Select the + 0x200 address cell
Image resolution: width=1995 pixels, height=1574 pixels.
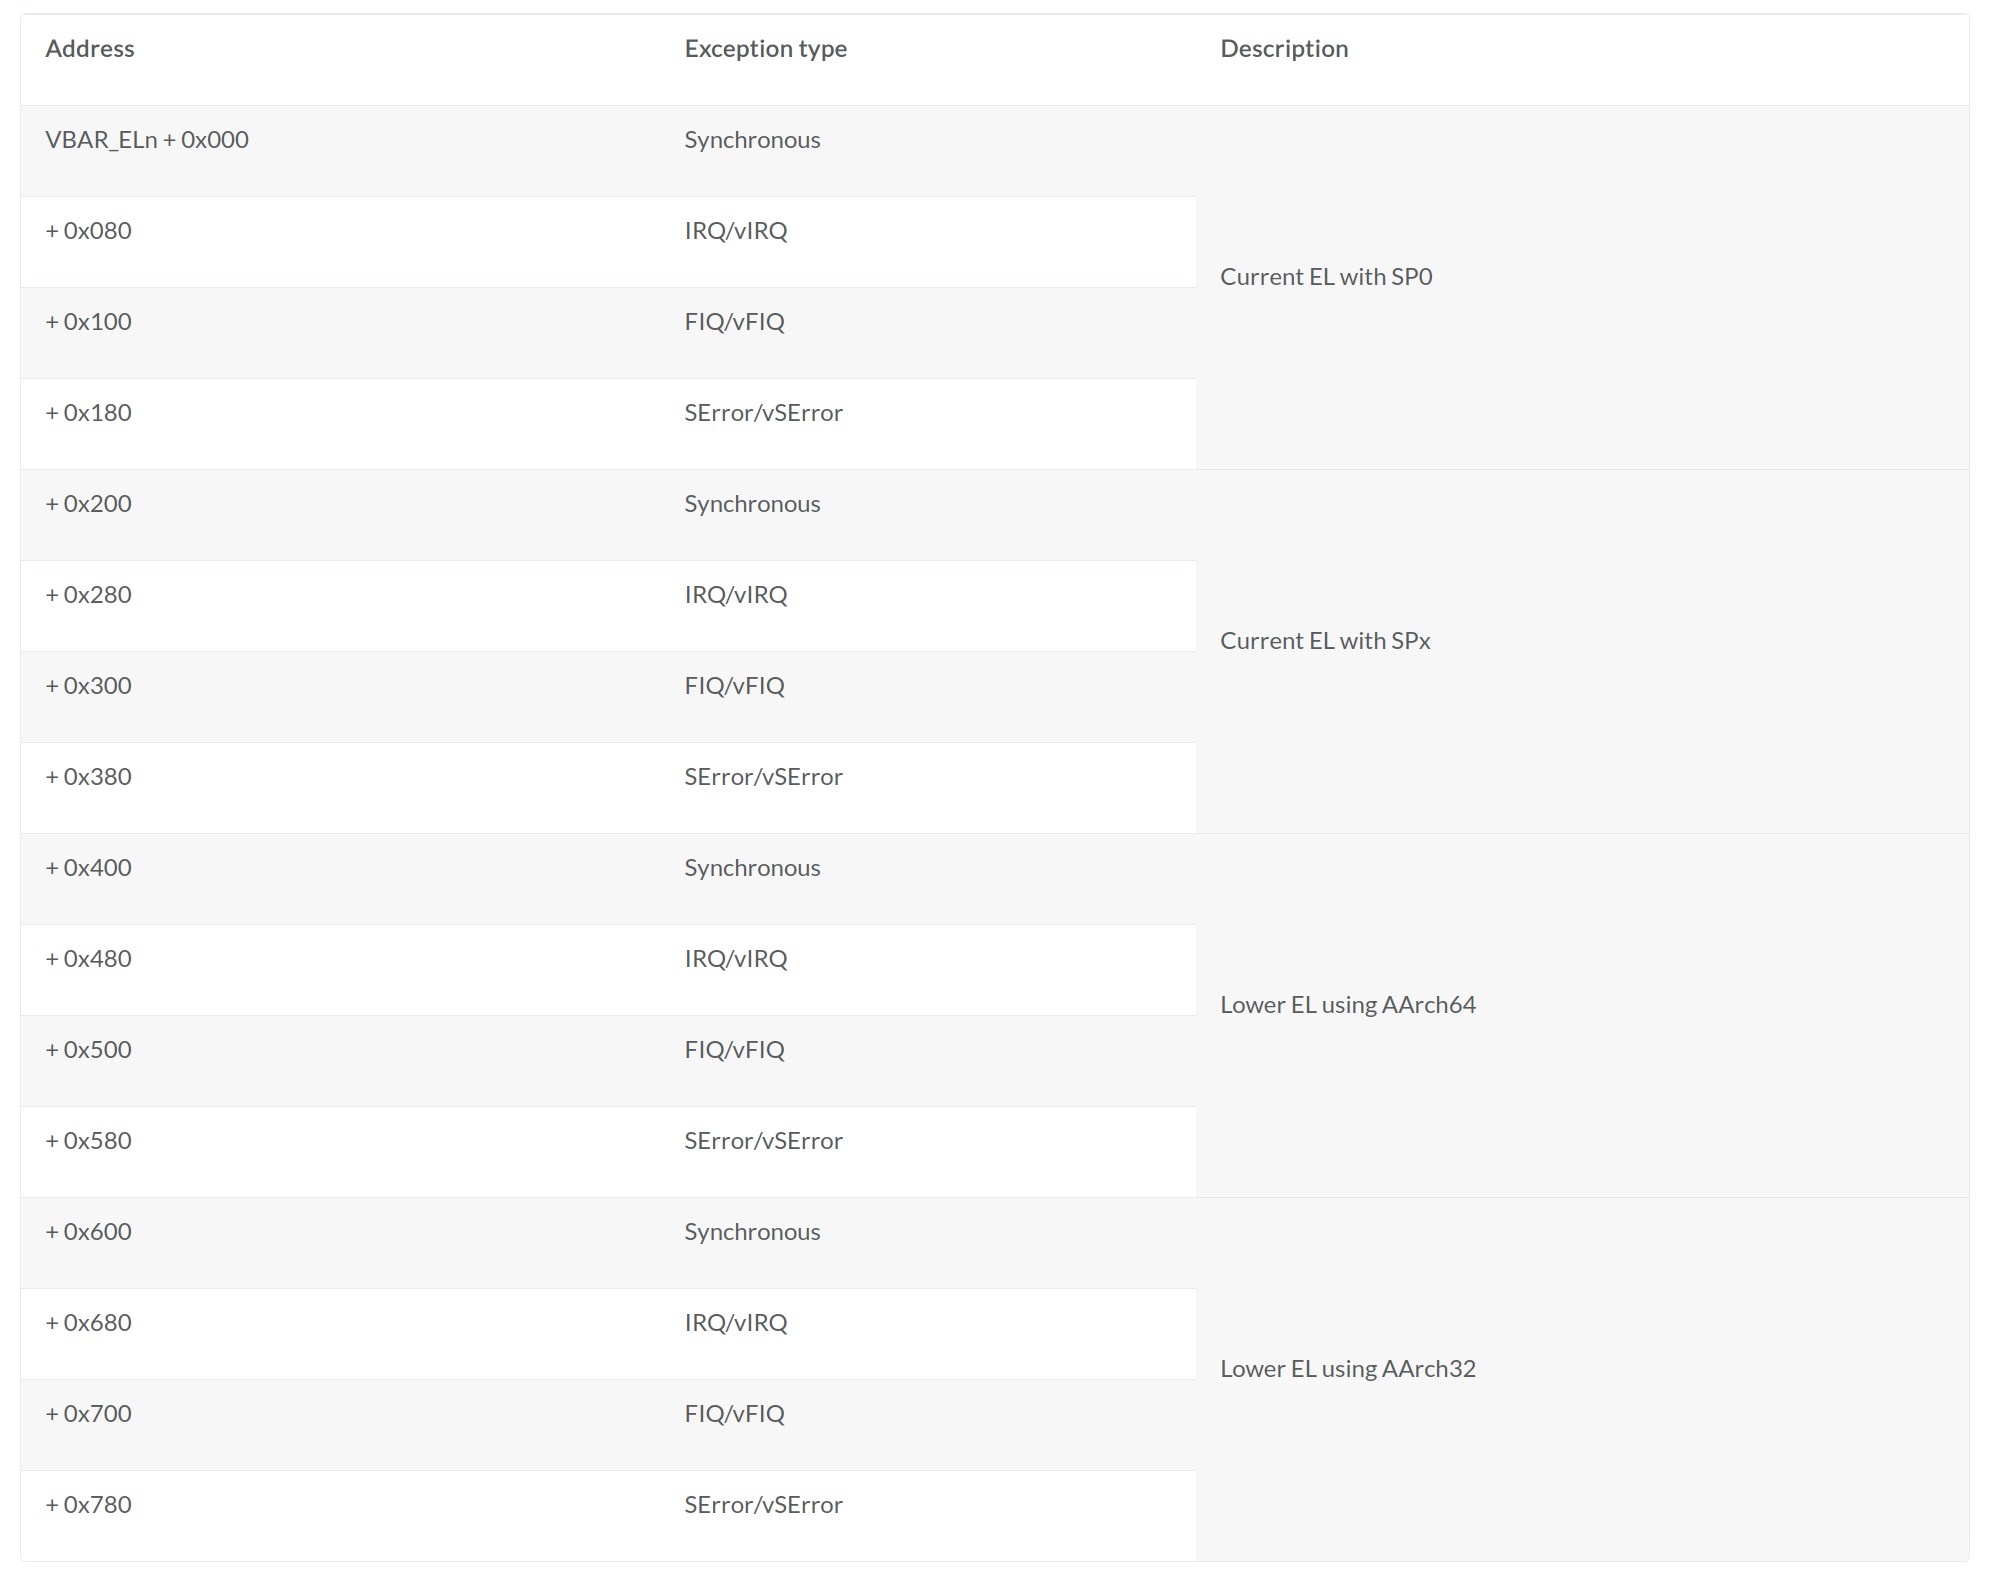[x=88, y=504]
